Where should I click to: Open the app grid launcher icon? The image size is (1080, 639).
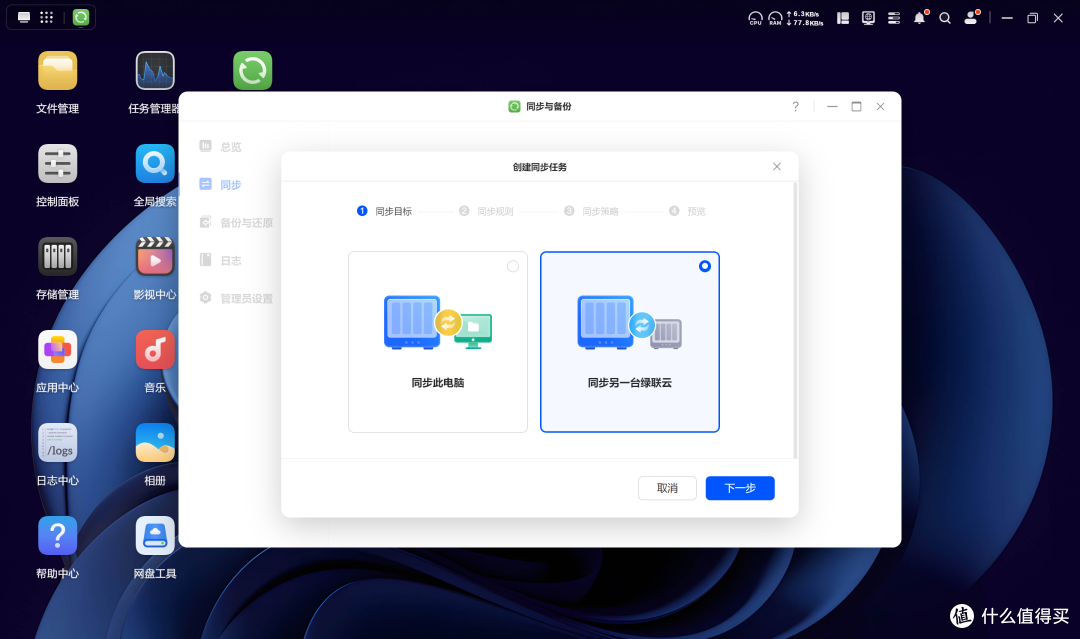click(47, 17)
